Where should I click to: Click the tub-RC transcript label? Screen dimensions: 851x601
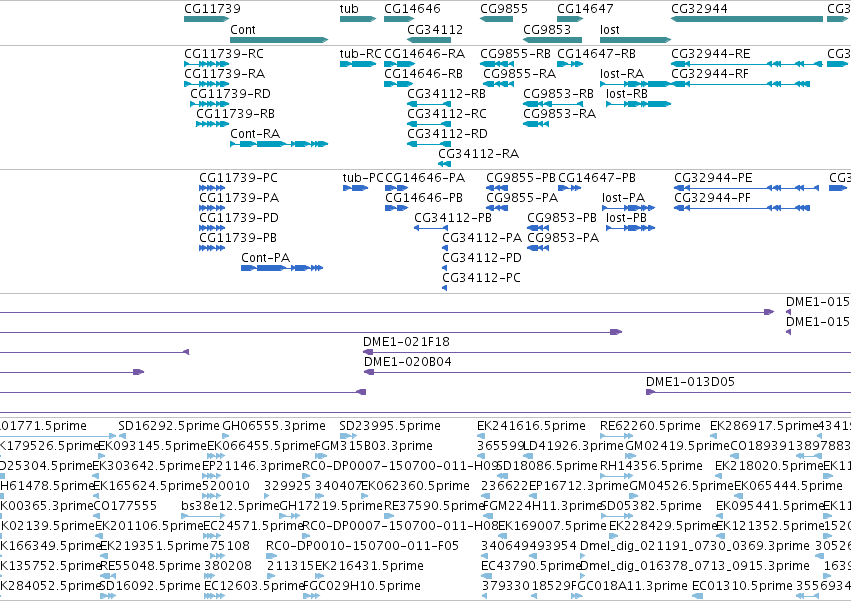point(361,54)
